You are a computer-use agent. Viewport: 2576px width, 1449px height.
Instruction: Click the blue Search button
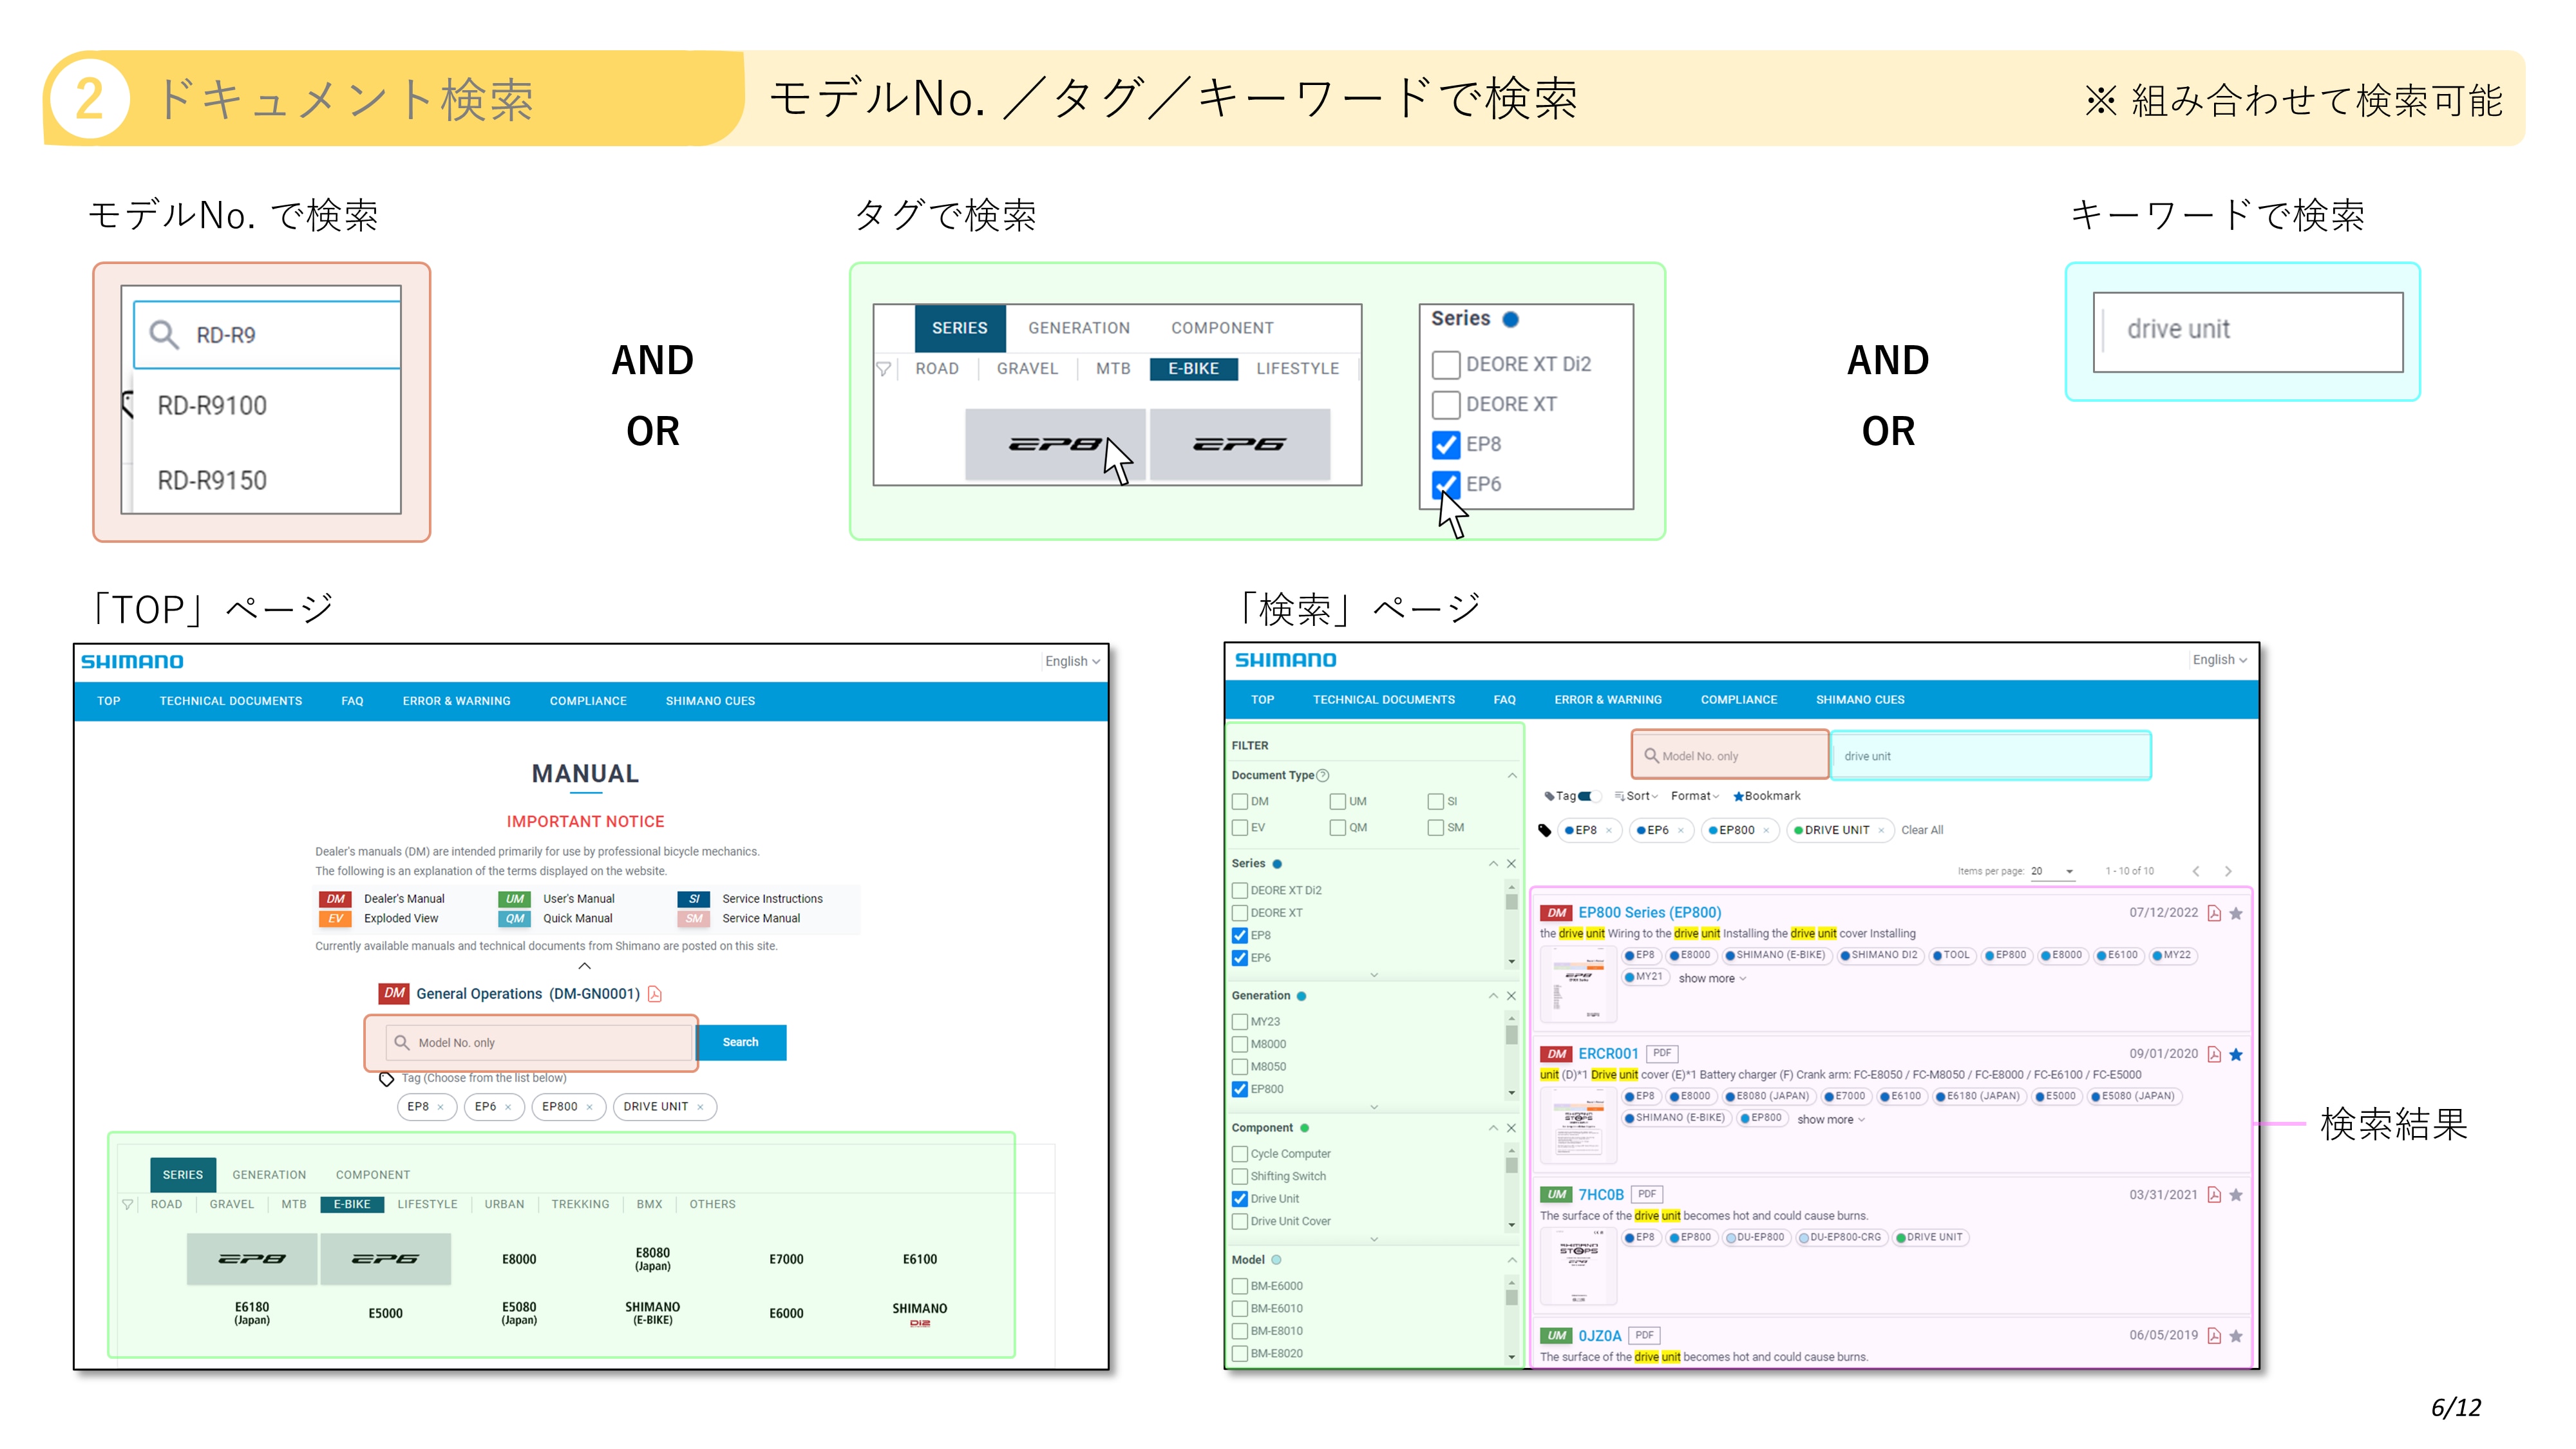point(740,1042)
